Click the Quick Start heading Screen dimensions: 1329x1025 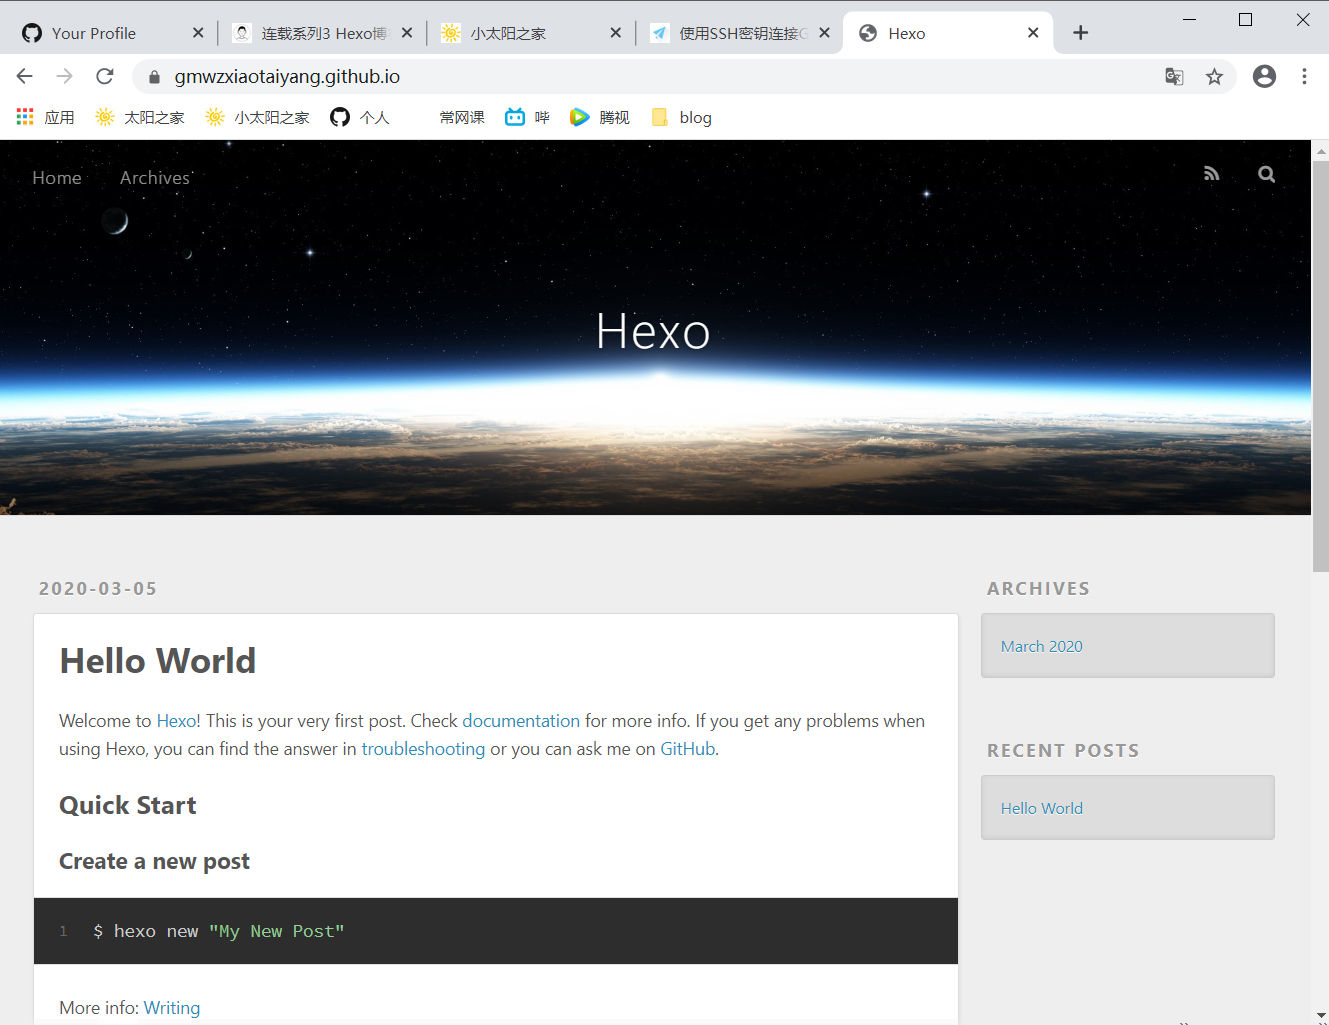128,805
